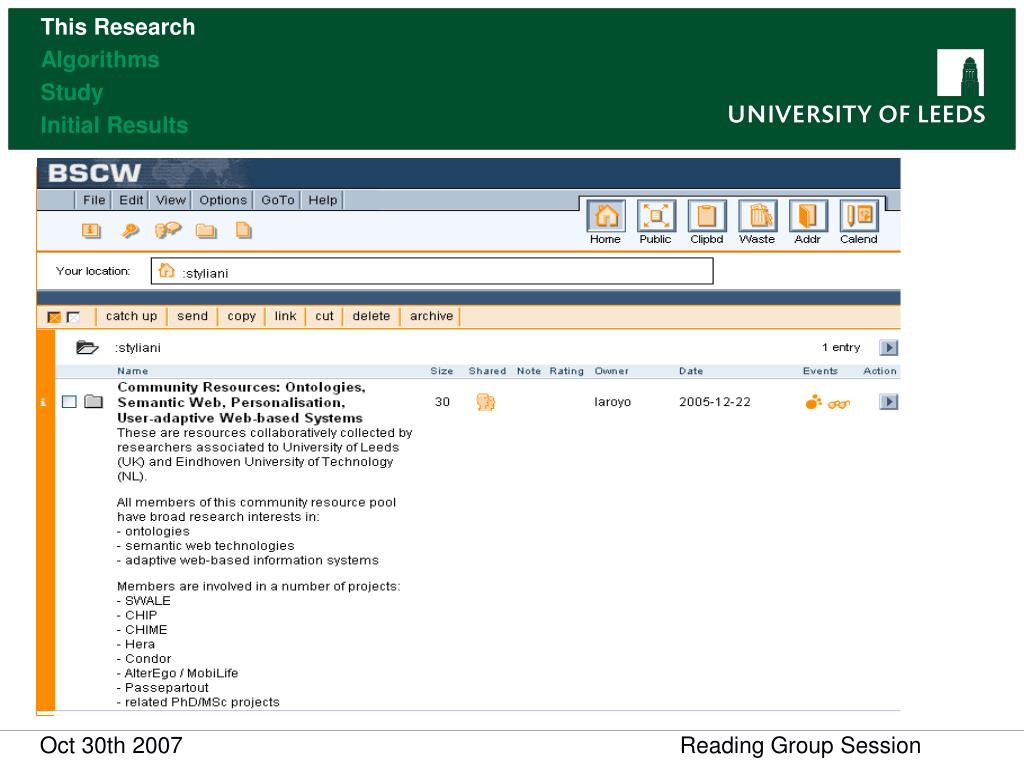Click the Study slide heading

point(72,92)
